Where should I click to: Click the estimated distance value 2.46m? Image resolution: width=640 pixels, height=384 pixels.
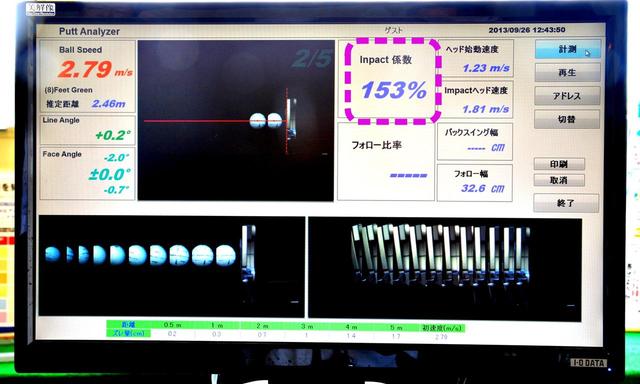pos(109,104)
